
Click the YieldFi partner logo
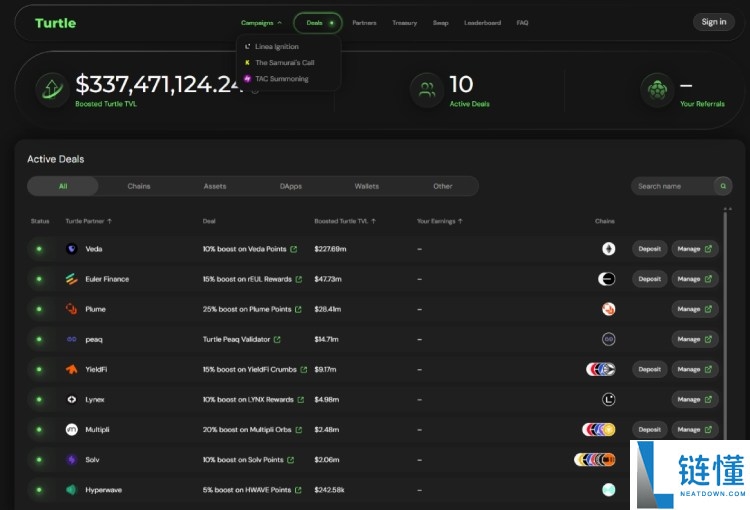pos(72,369)
